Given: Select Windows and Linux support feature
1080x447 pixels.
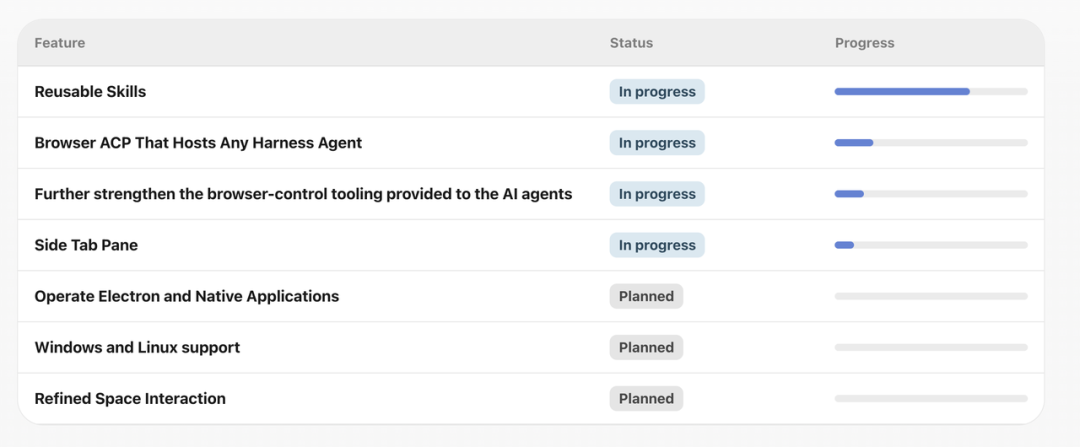Looking at the screenshot, I should (x=137, y=347).
